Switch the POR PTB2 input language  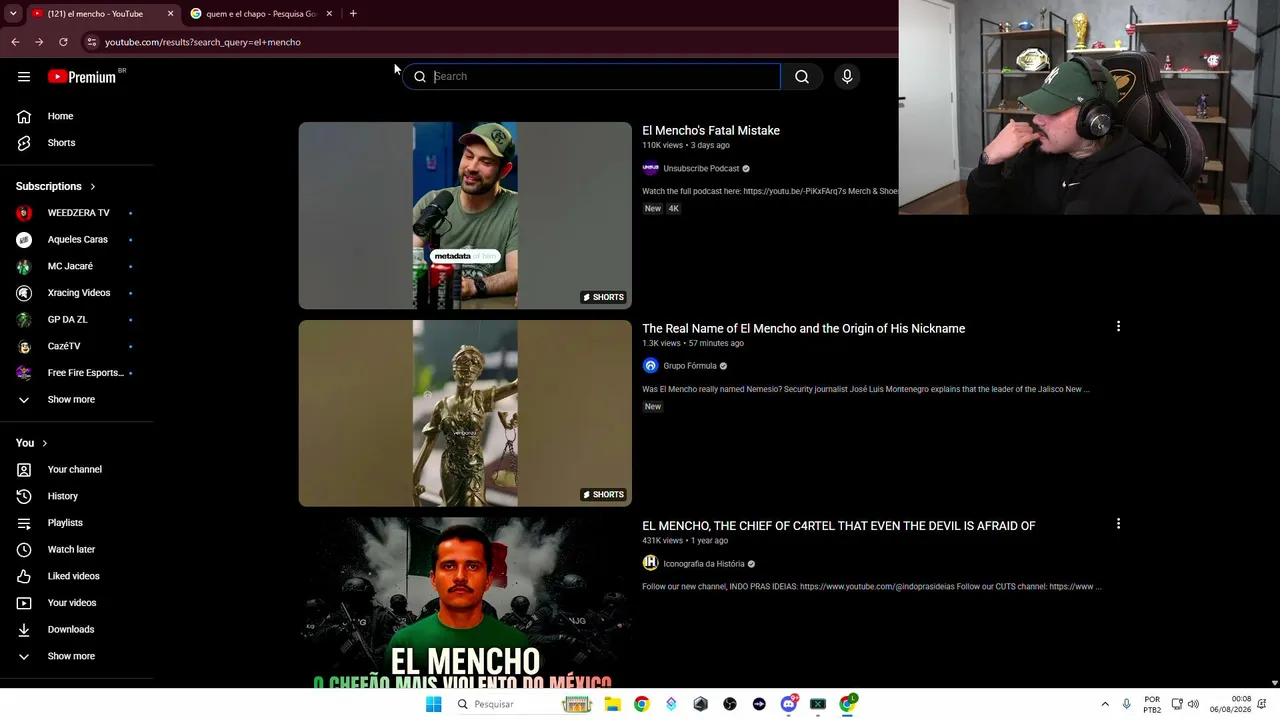point(1152,704)
